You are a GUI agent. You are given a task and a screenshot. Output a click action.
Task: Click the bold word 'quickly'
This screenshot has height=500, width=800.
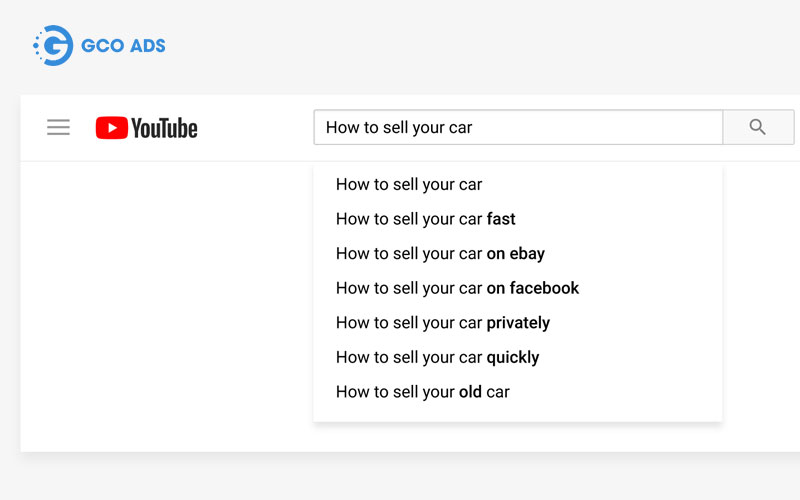[513, 357]
